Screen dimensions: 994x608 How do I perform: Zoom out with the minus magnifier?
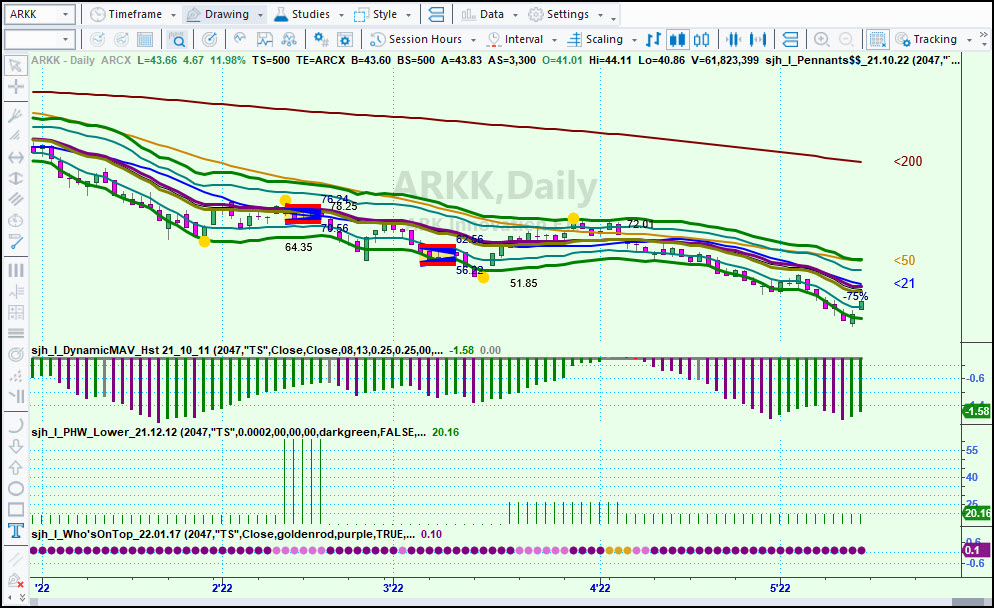click(x=846, y=40)
